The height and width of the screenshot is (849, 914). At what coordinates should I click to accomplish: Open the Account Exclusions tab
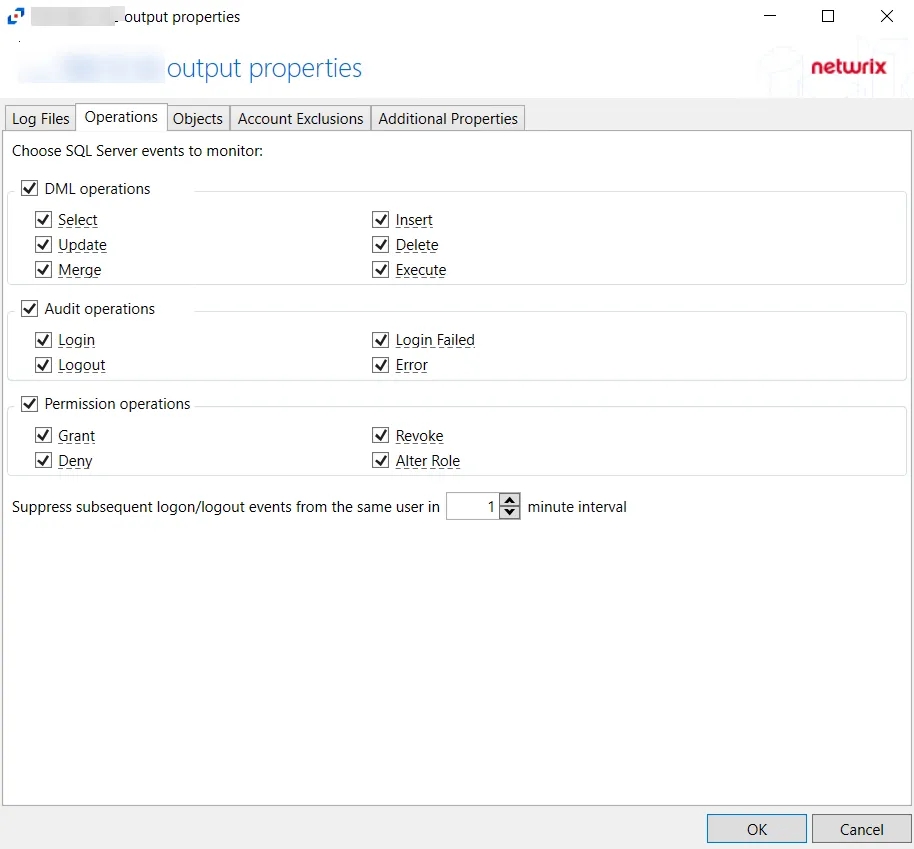pyautogui.click(x=300, y=118)
